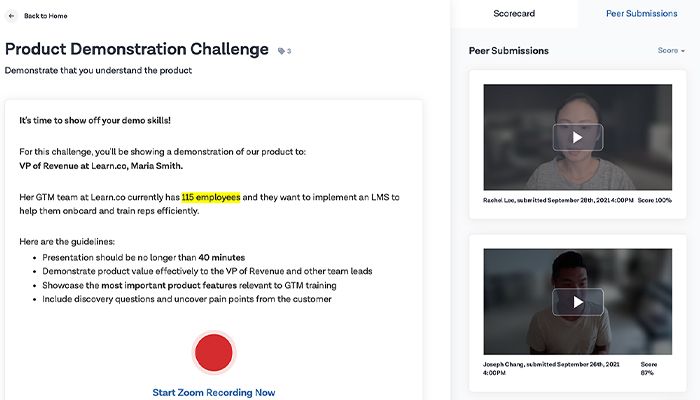The height and width of the screenshot is (400, 700).
Task: Click 'VP of Revenue at Learn.co, Maria Smith.' text
Action: [x=101, y=166]
